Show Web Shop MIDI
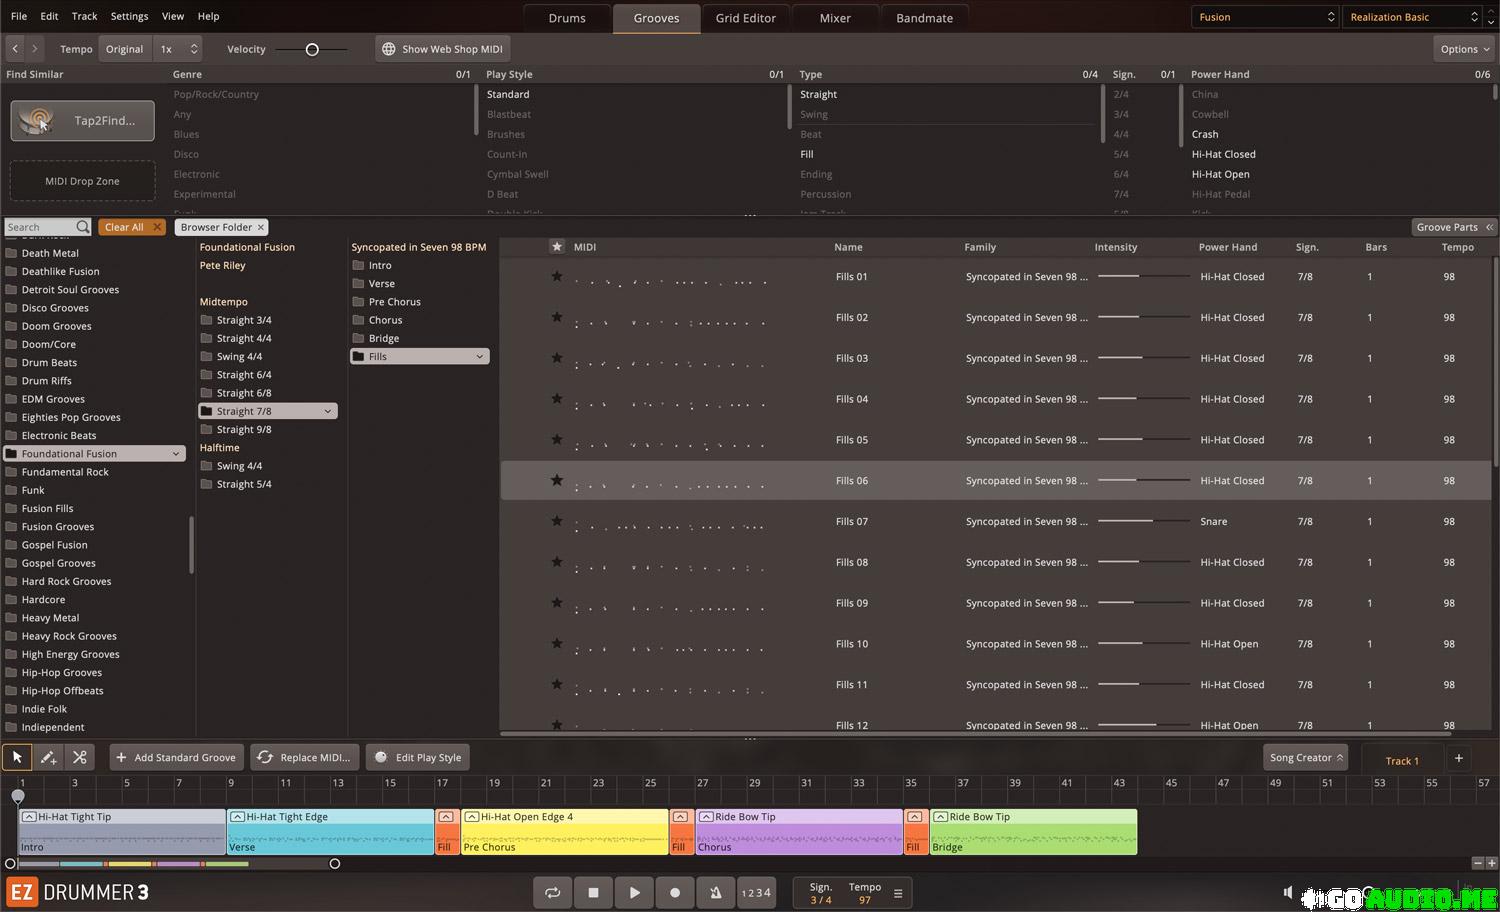1500x912 pixels. [x=443, y=48]
